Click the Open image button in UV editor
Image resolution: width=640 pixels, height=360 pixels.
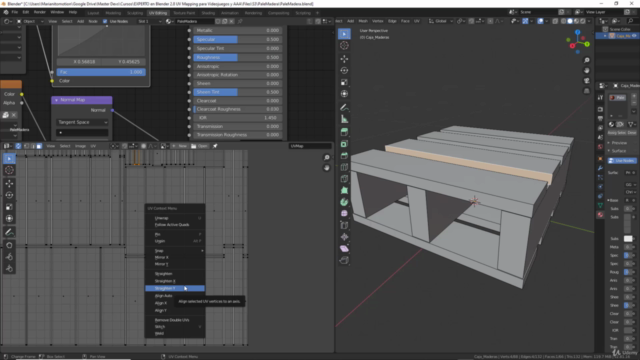coord(199,146)
